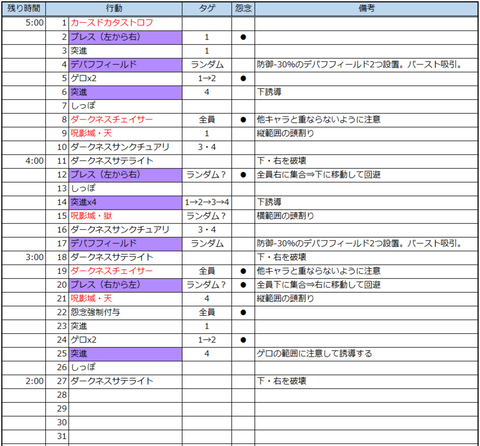
Task: Click the 1→2→3→4 target cell
Action: click(207, 202)
